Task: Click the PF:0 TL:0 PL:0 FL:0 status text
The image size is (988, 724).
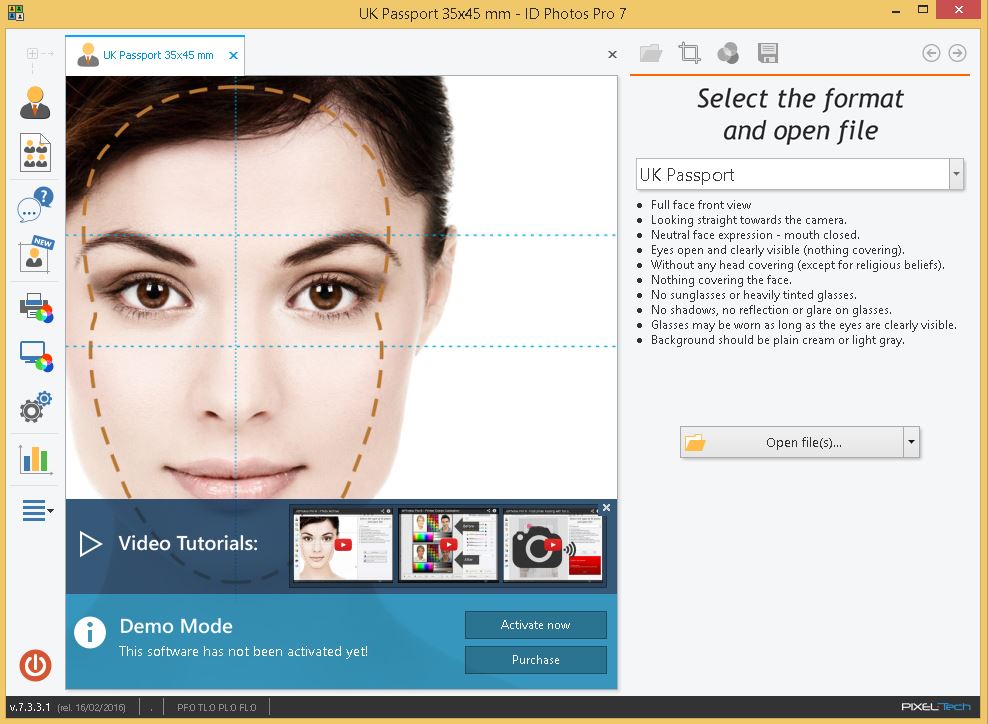Action: pyautogui.click(x=217, y=708)
